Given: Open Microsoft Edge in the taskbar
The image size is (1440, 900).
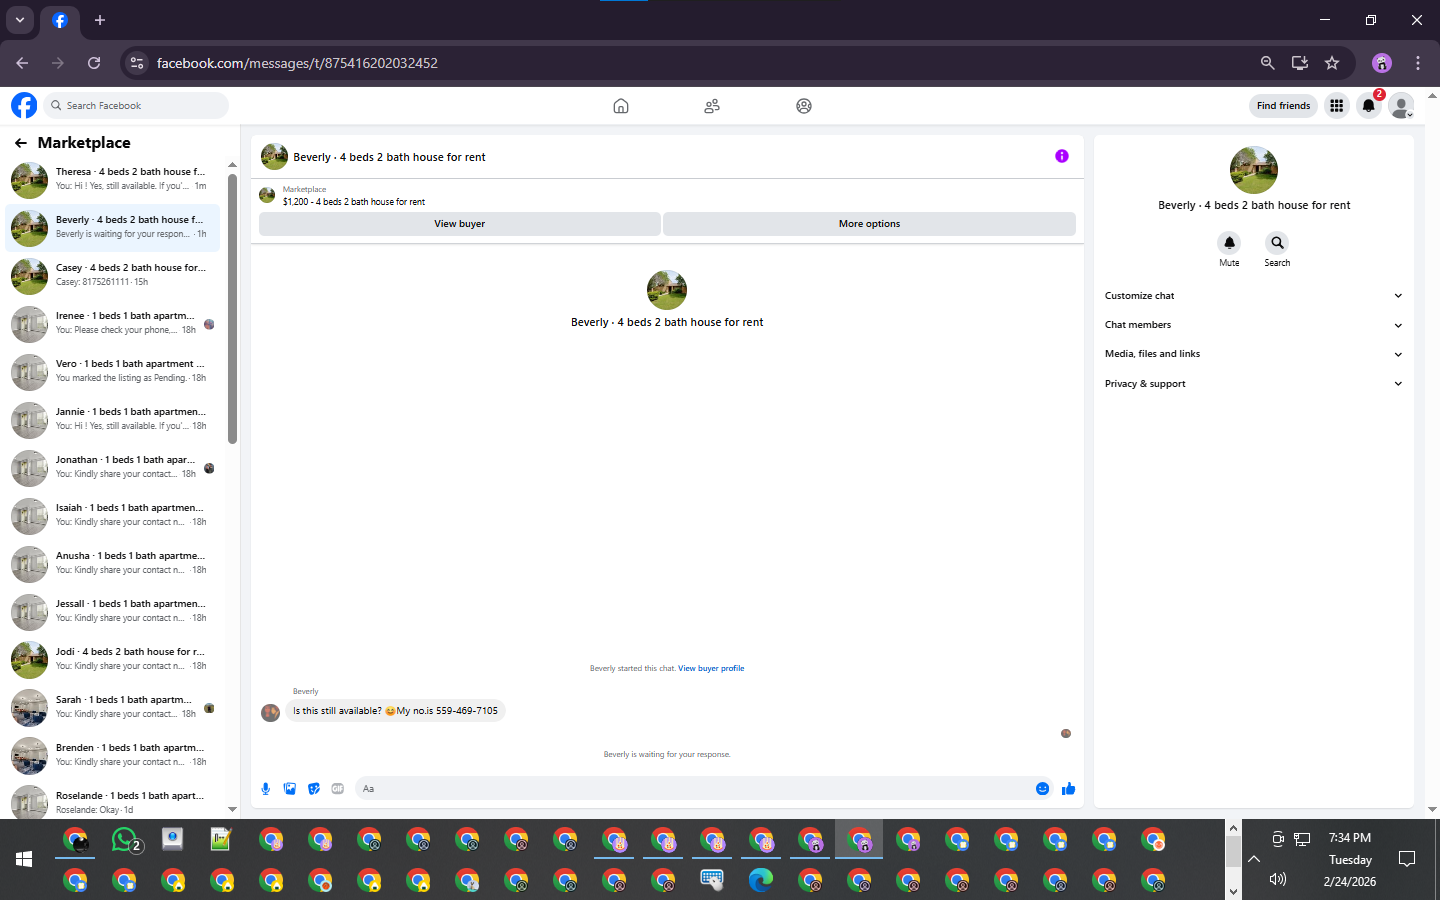Looking at the screenshot, I should click(x=761, y=880).
